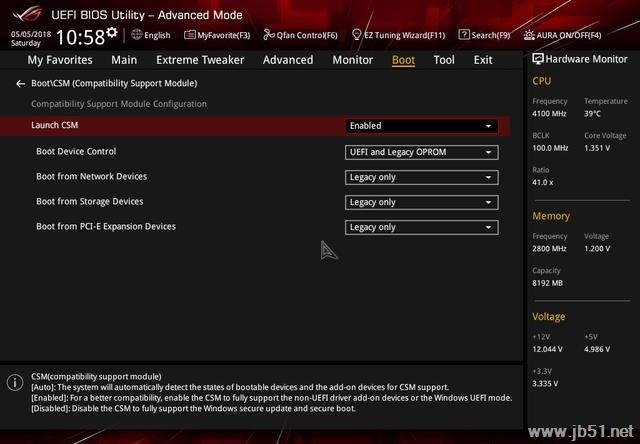Switch to the Main tab
The width and height of the screenshot is (640, 444).
click(x=124, y=60)
